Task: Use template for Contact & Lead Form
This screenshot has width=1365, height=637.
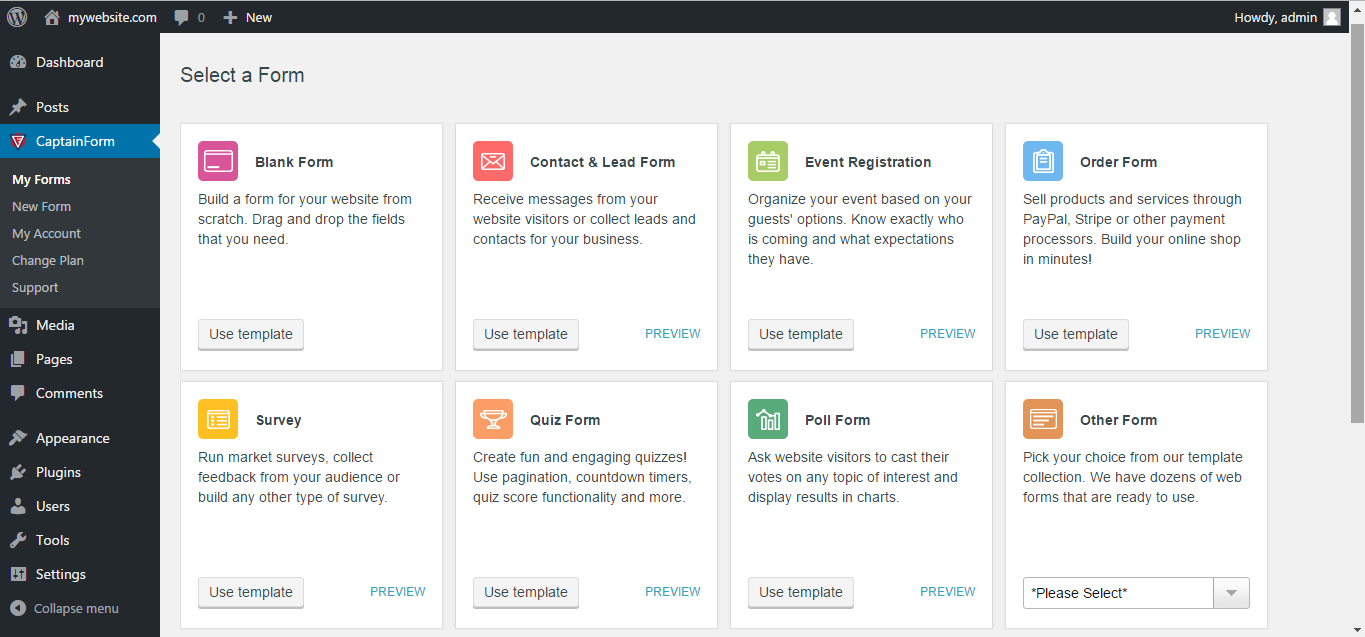Action: pos(526,334)
